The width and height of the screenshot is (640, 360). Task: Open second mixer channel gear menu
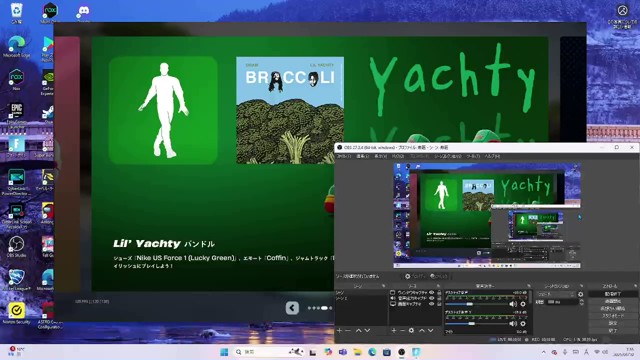pyautogui.click(x=523, y=323)
